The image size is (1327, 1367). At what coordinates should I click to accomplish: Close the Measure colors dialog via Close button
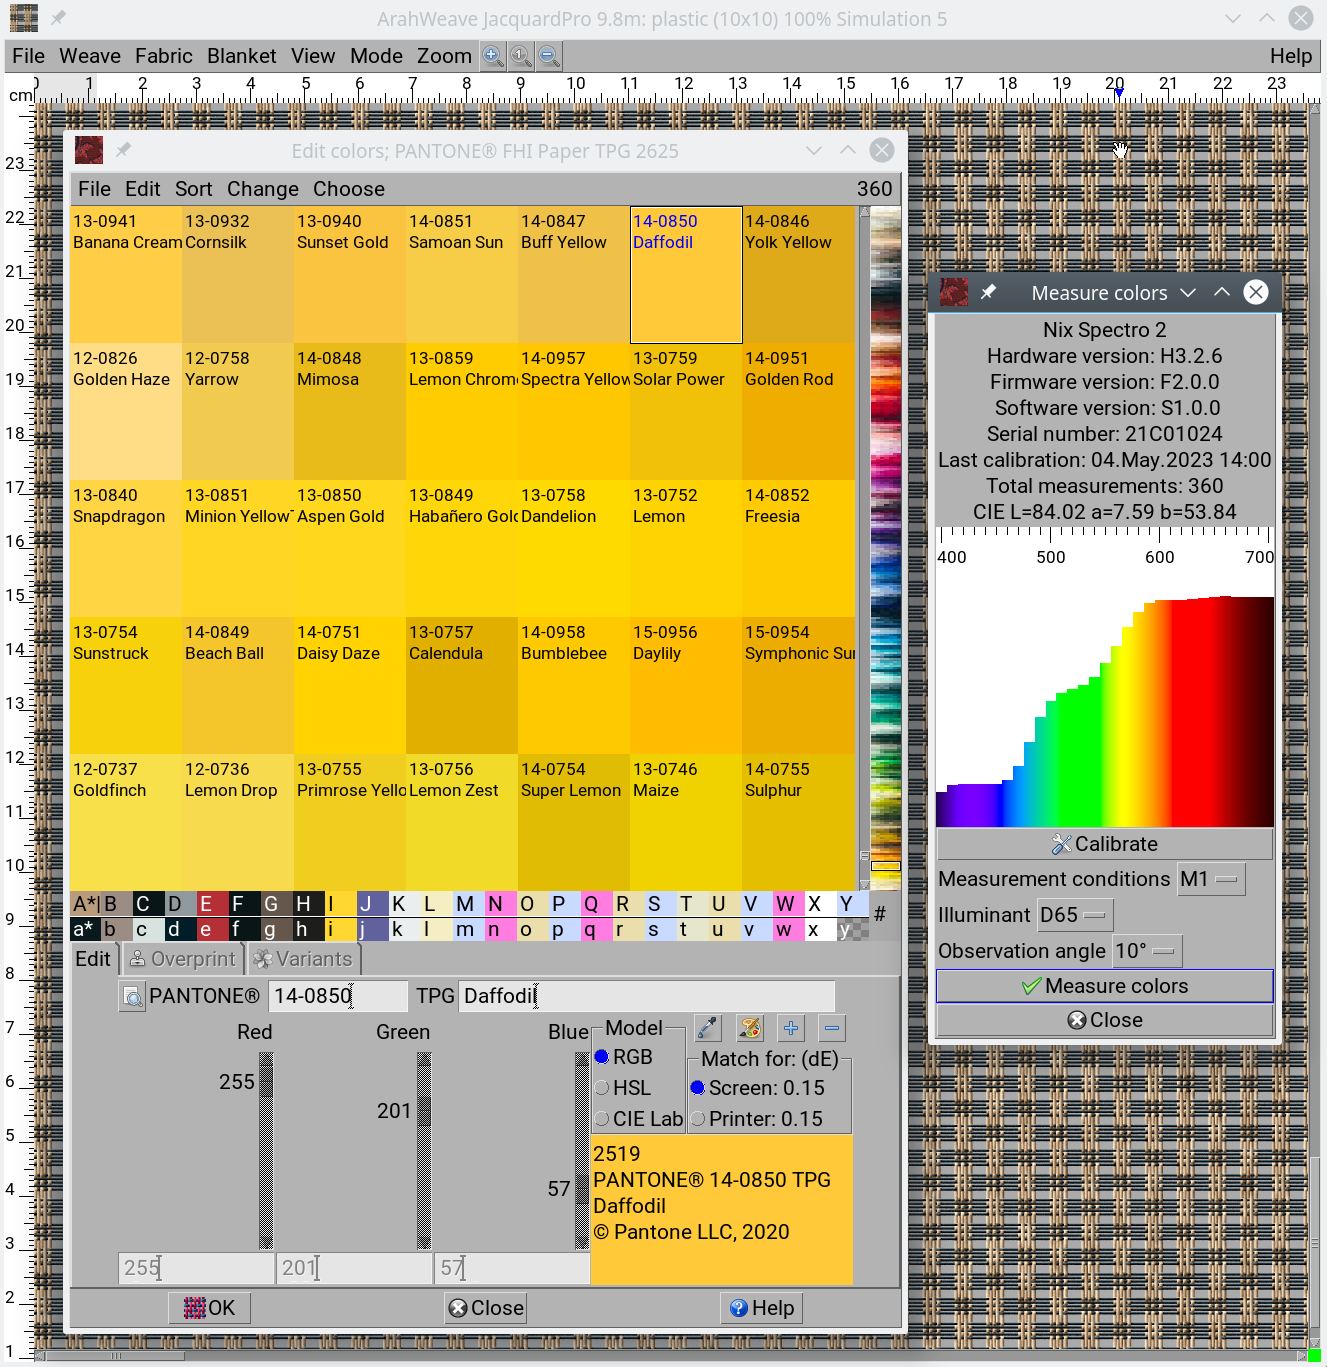coord(1104,1020)
